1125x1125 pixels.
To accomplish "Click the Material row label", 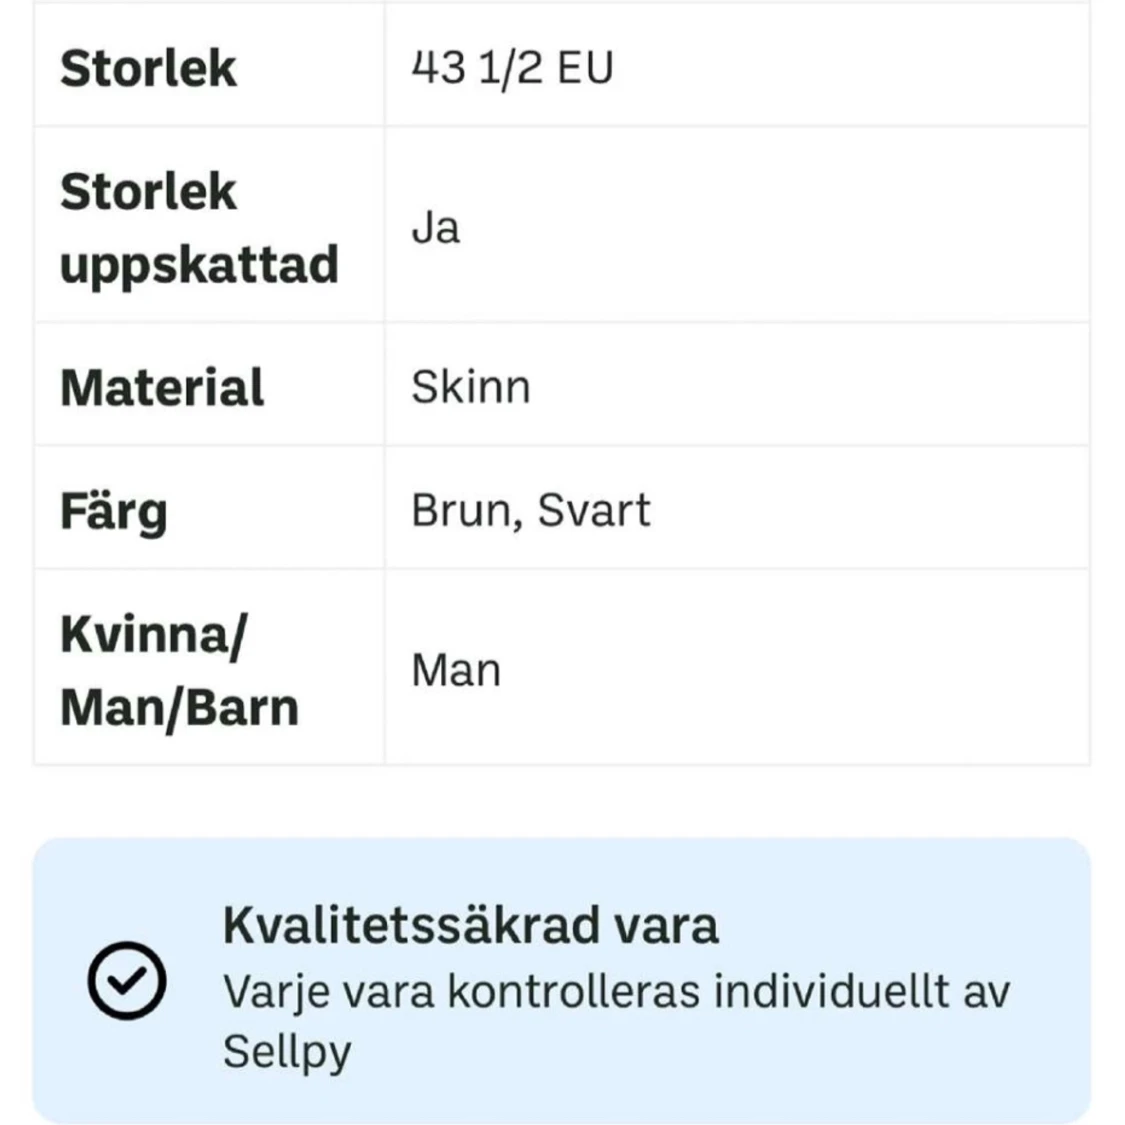I will click(x=162, y=387).
